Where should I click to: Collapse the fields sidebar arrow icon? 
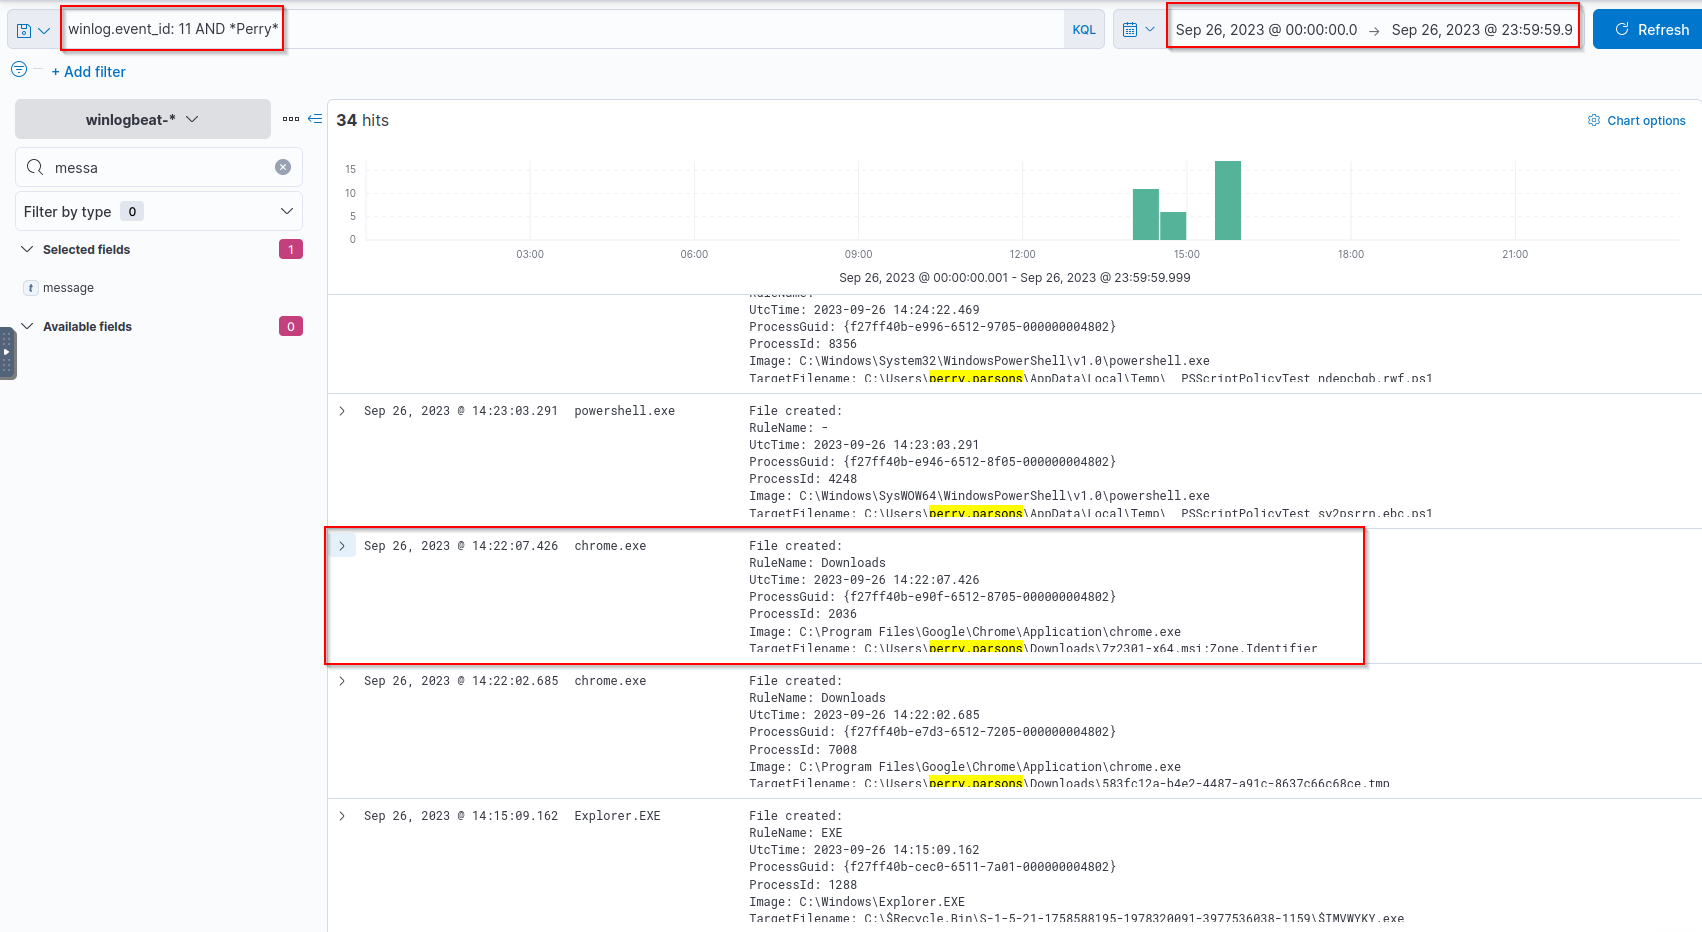tap(315, 119)
